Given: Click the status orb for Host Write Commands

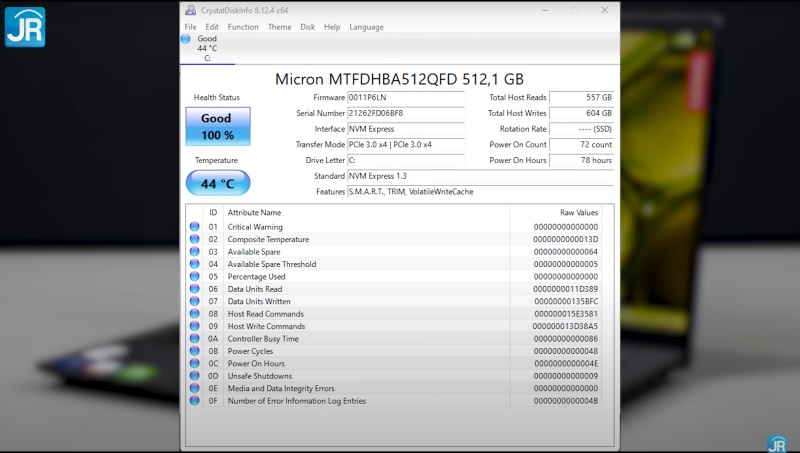Looking at the screenshot, I should pyautogui.click(x=194, y=326).
